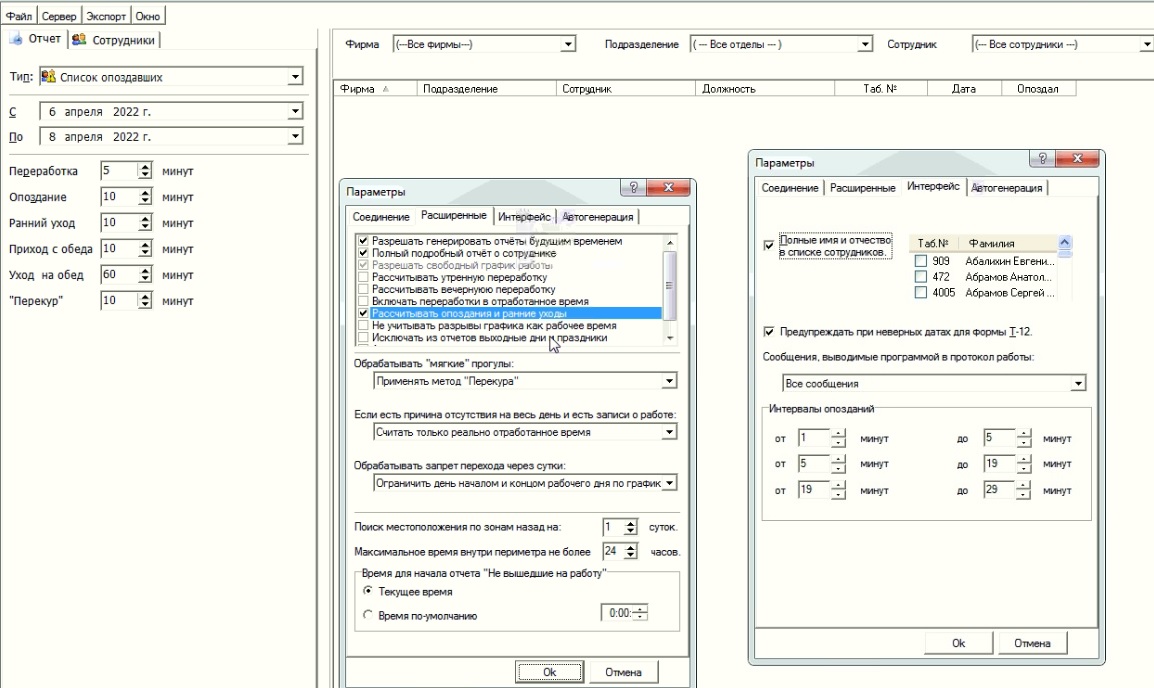Click the Уход на обед minutes field
The image size is (1154, 688).
point(118,274)
